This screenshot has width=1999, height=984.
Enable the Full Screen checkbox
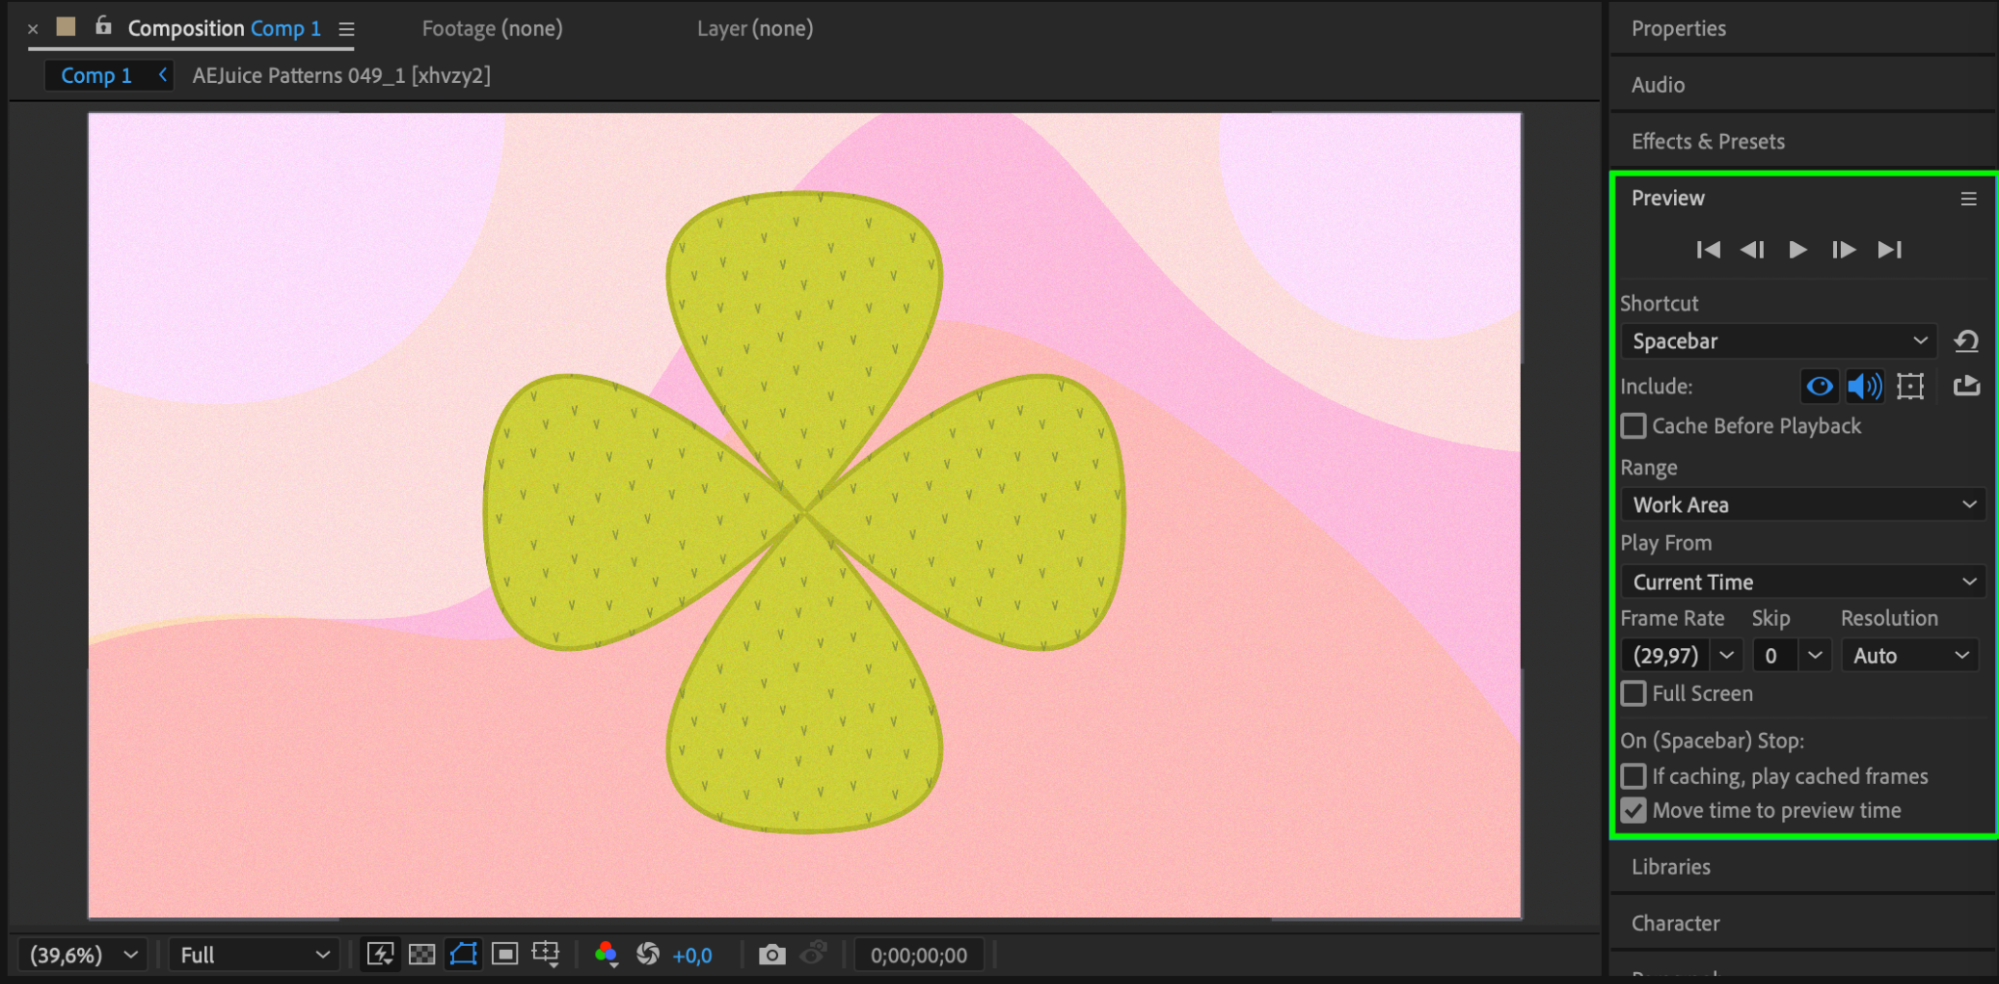(1634, 694)
